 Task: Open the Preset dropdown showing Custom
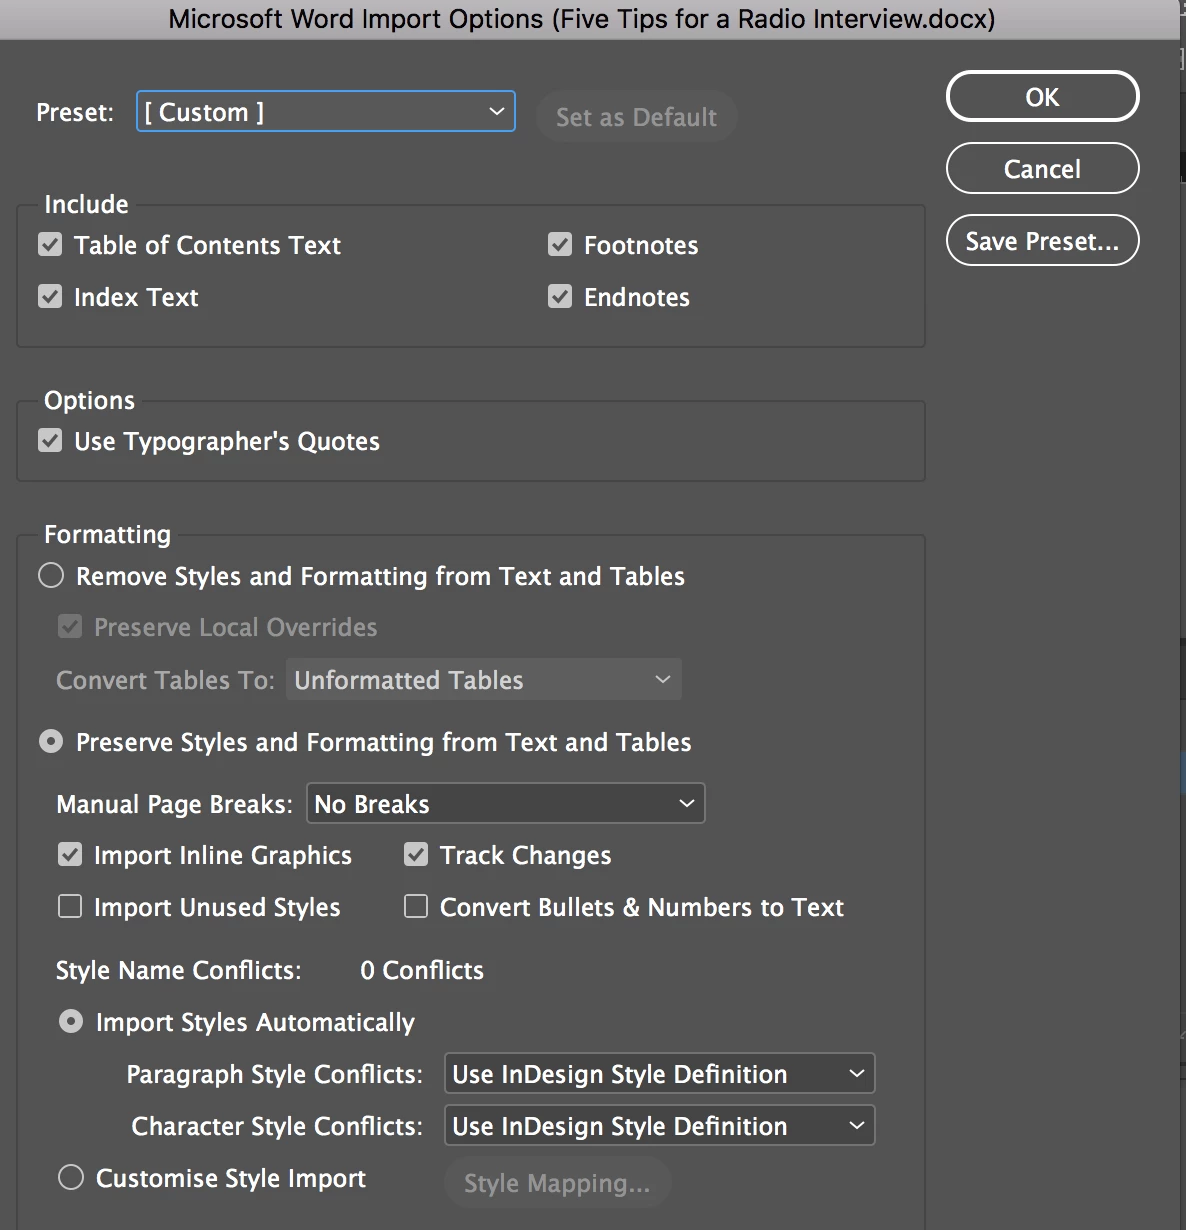[x=326, y=112]
